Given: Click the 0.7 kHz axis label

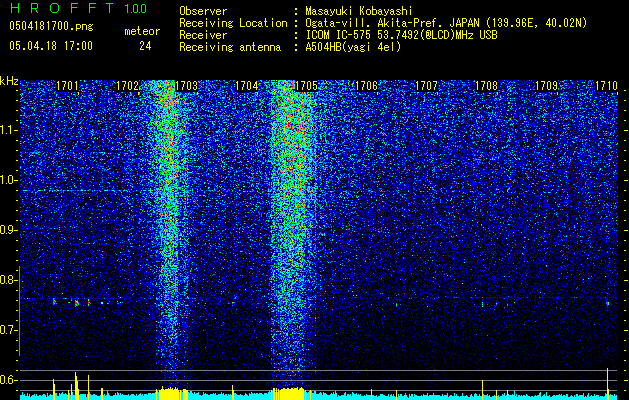Looking at the screenshot, I should [x=9, y=330].
